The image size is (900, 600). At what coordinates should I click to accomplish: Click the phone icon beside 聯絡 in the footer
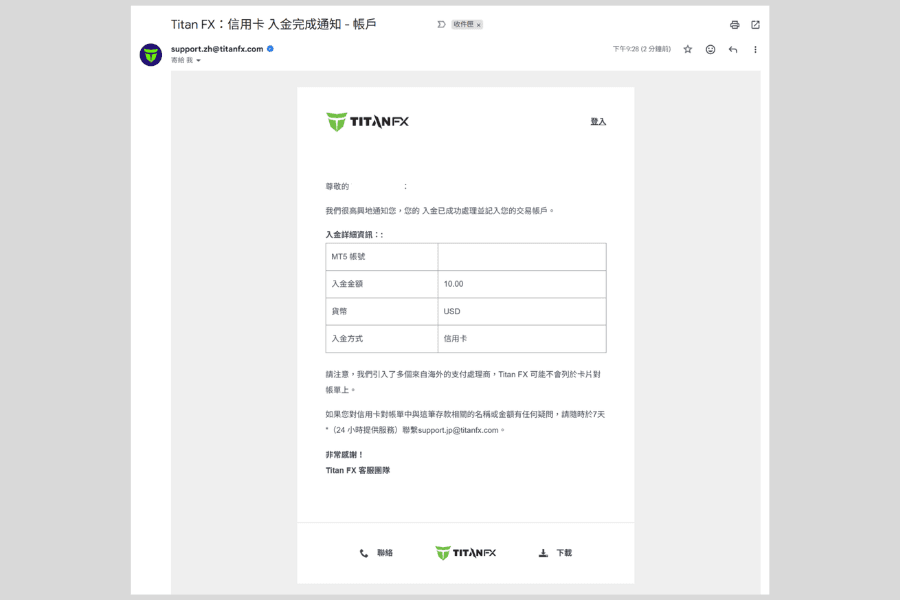point(364,551)
